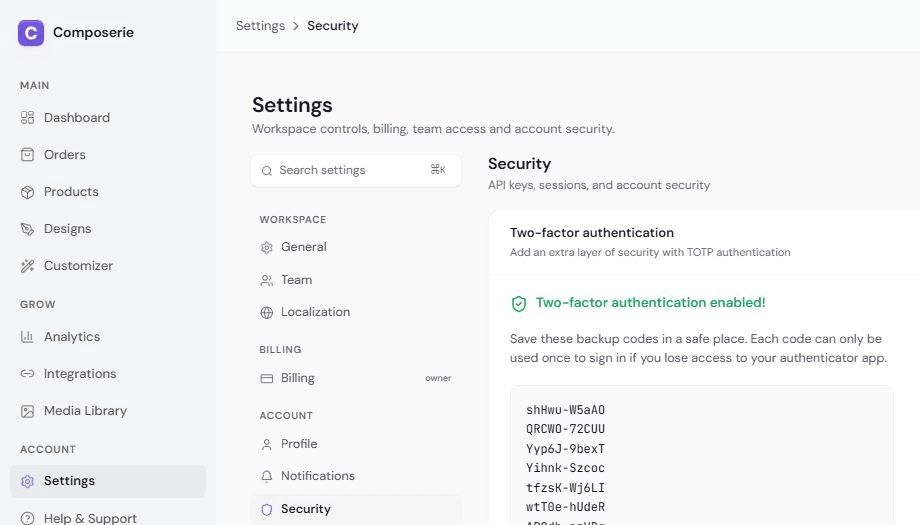
Task: Click the Analytics bar chart icon
Action: pos(27,337)
